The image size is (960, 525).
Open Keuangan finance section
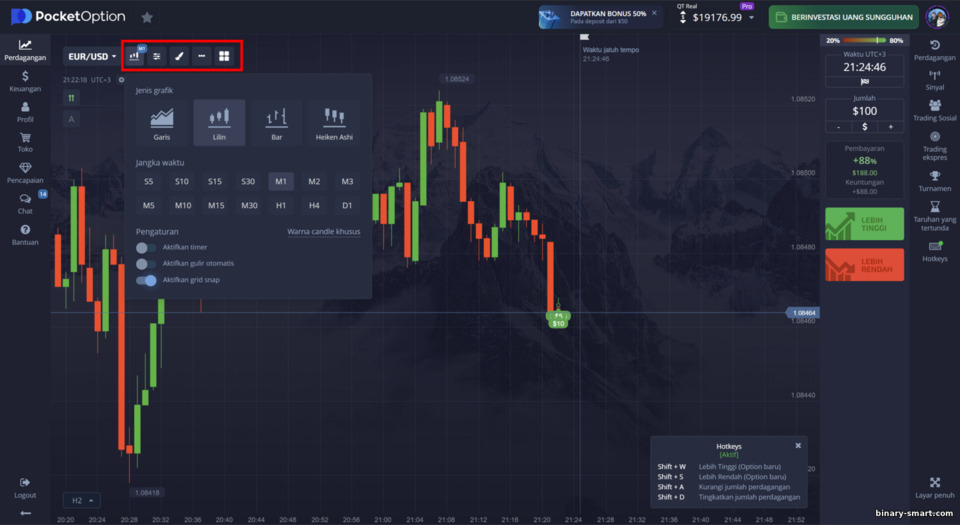[x=25, y=81]
